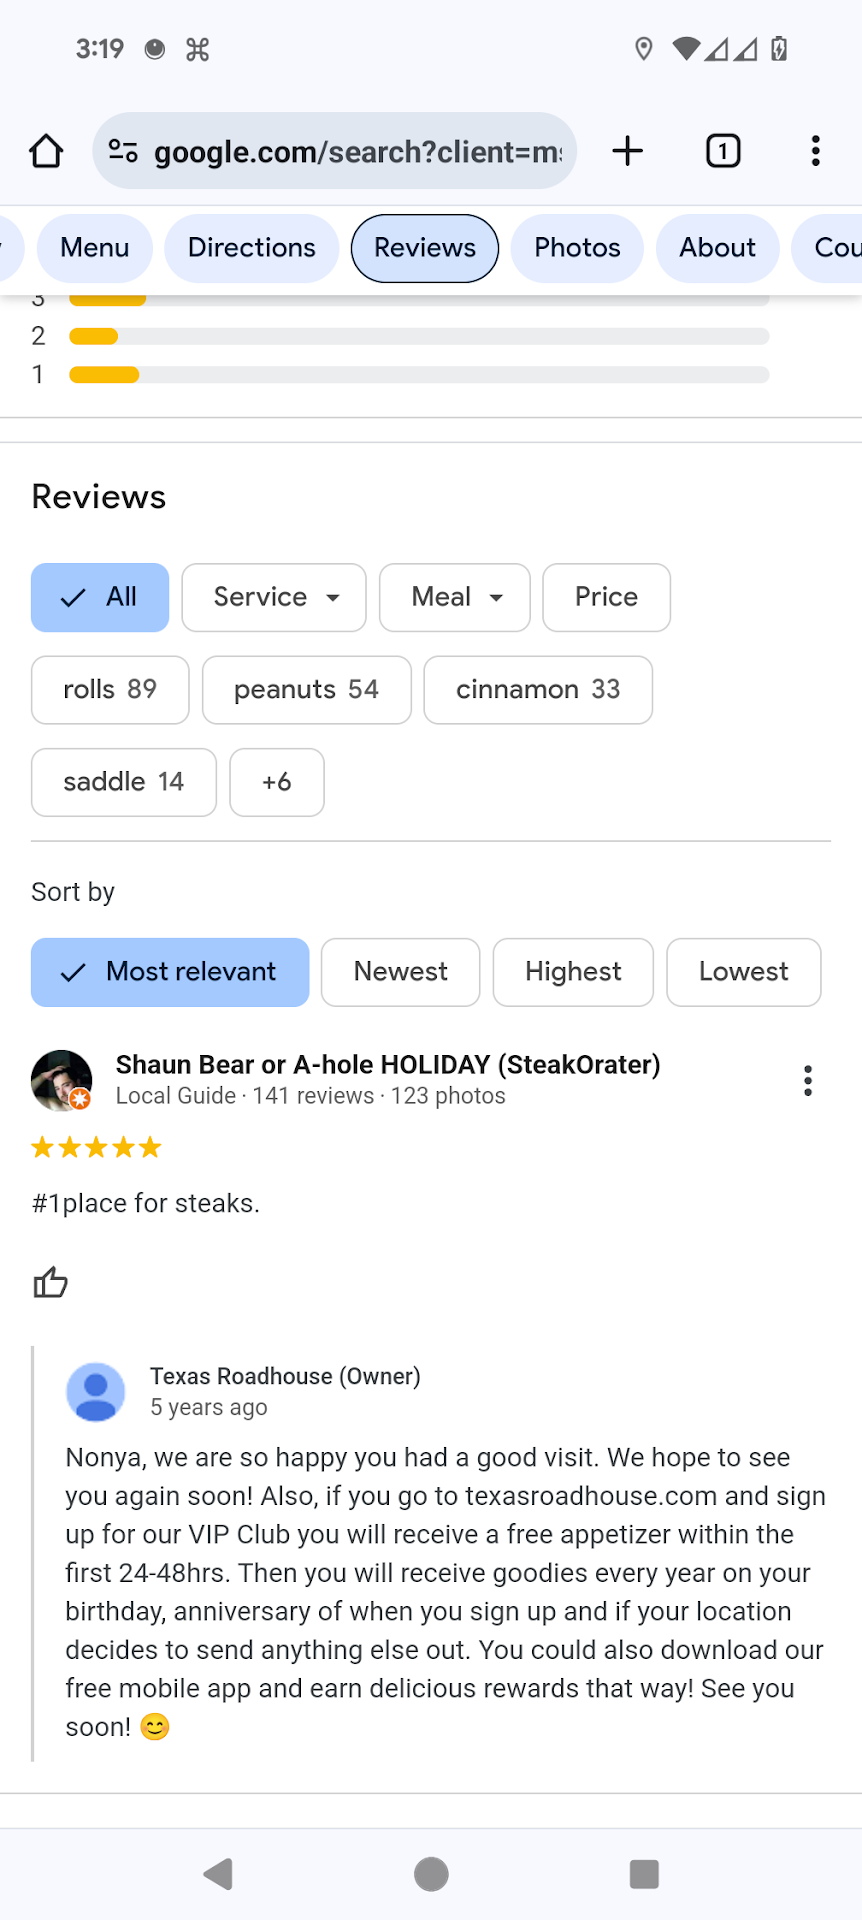862x1920 pixels.
Task: Select the All reviews filter chip
Action: (x=100, y=597)
